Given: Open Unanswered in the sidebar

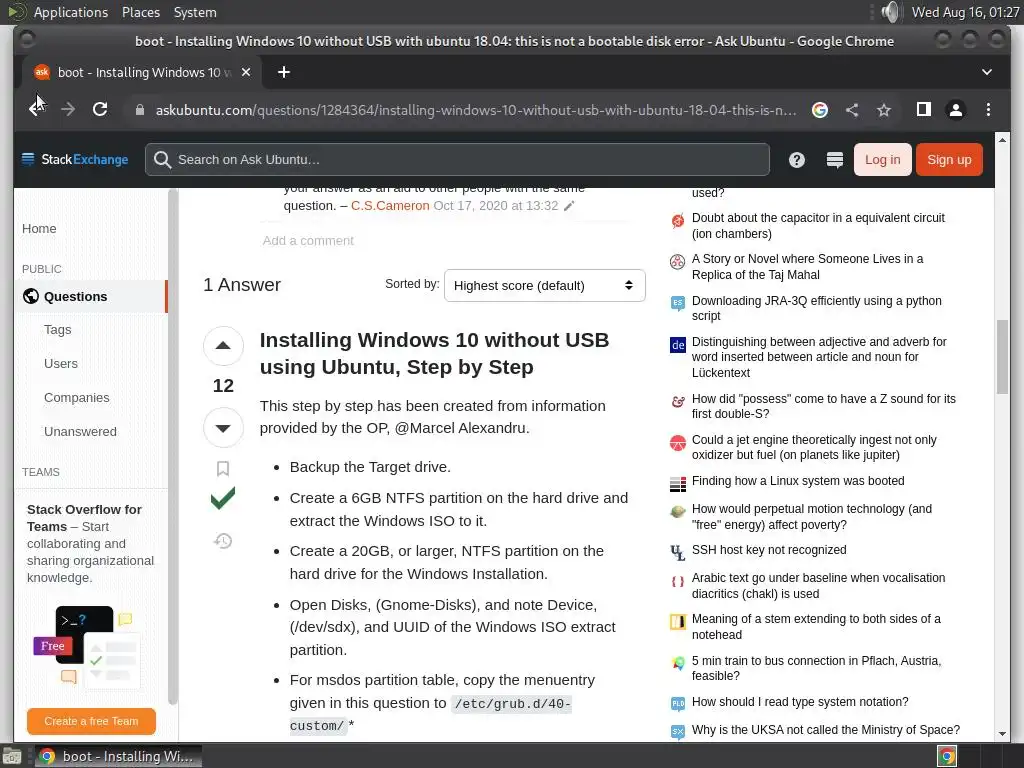Looking at the screenshot, I should (x=80, y=432).
